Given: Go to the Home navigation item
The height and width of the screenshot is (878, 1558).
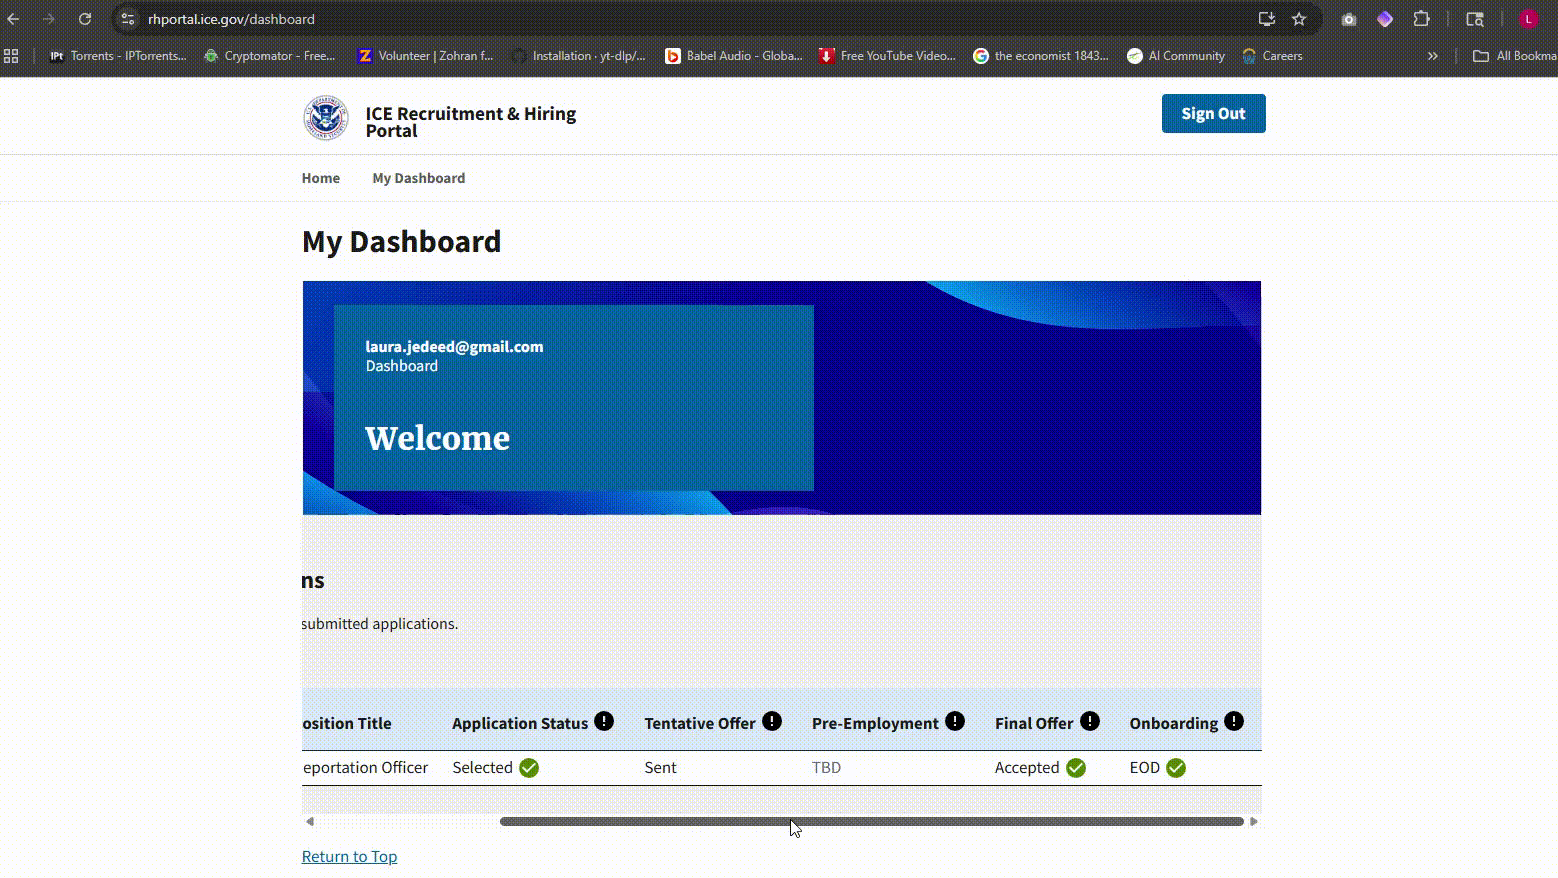Looking at the screenshot, I should click(x=321, y=178).
